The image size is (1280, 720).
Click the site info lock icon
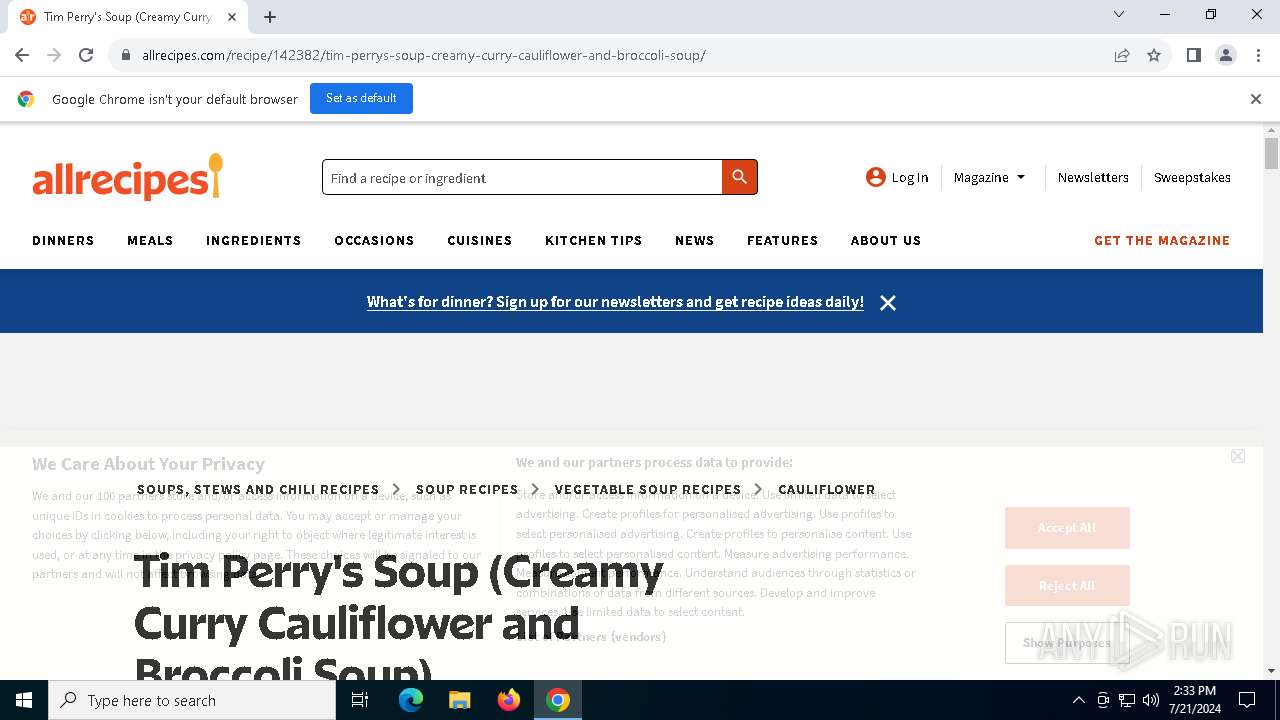click(126, 55)
